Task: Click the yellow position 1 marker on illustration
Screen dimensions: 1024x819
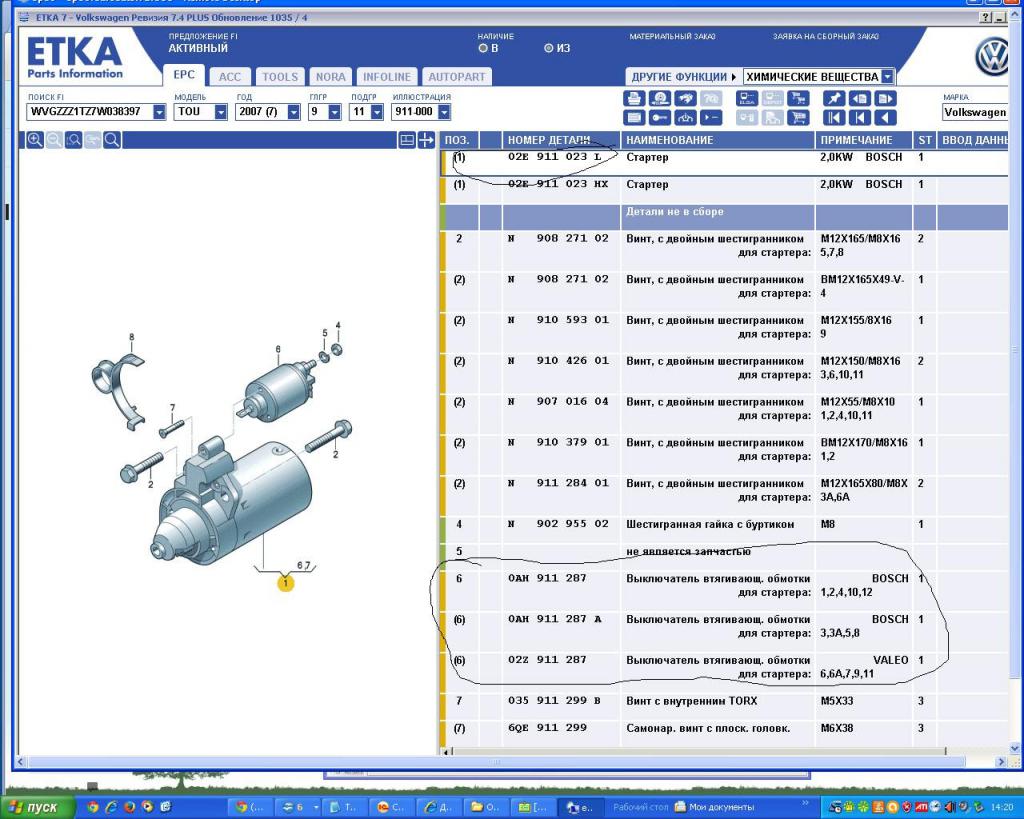Action: 285,582
